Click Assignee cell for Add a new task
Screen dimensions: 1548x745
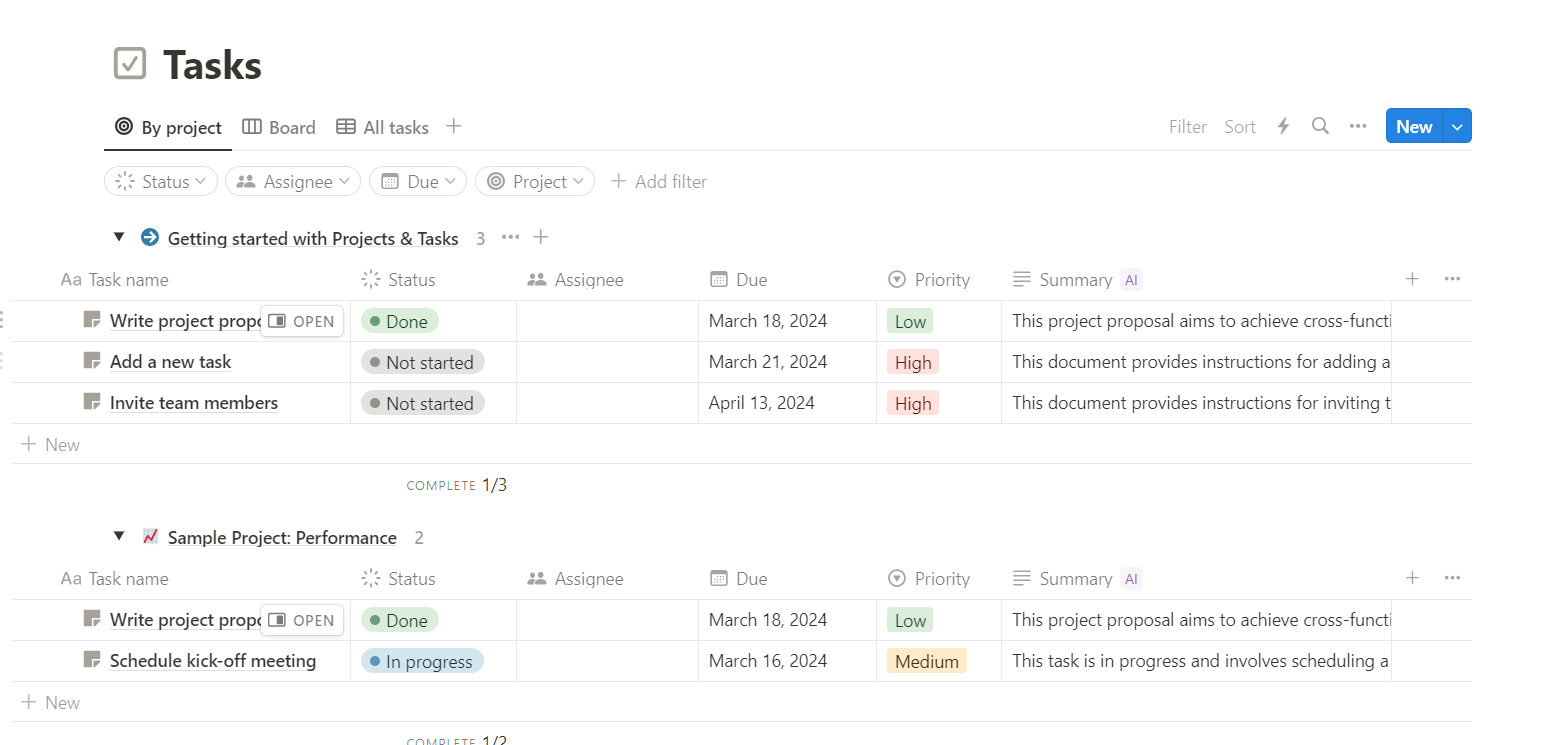(607, 362)
